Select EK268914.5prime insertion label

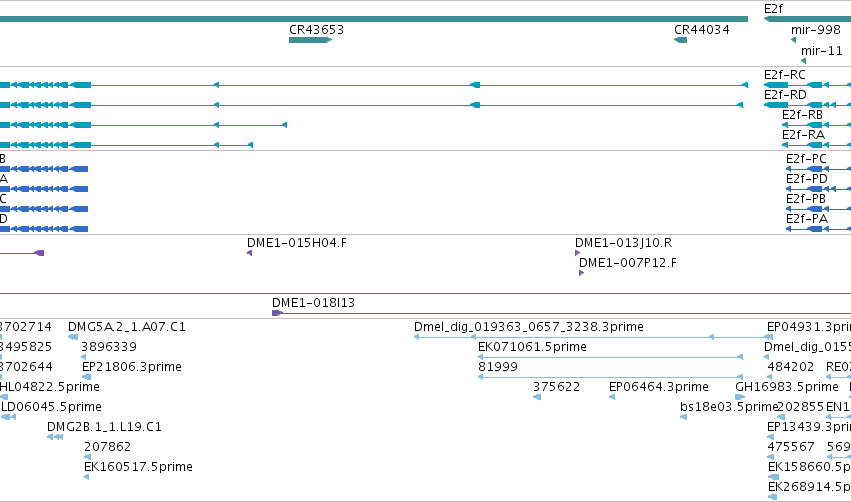pos(809,487)
